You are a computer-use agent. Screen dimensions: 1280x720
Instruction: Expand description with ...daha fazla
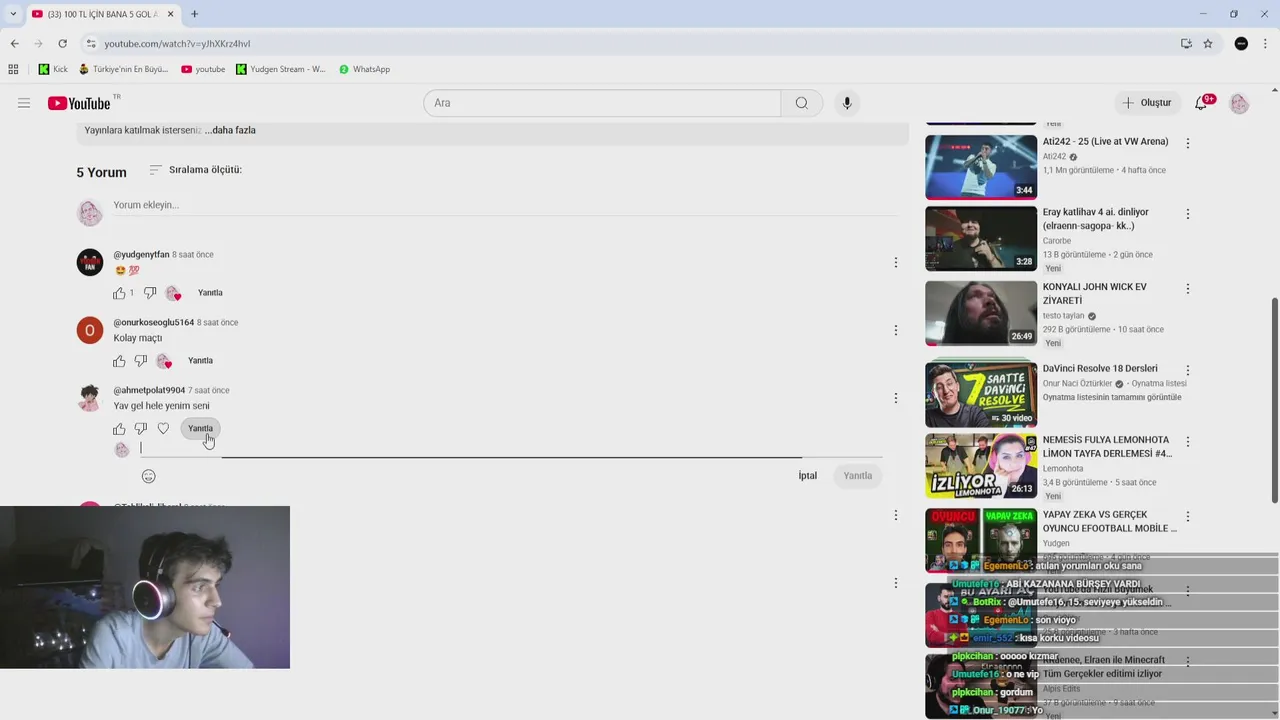pyautogui.click(x=230, y=130)
